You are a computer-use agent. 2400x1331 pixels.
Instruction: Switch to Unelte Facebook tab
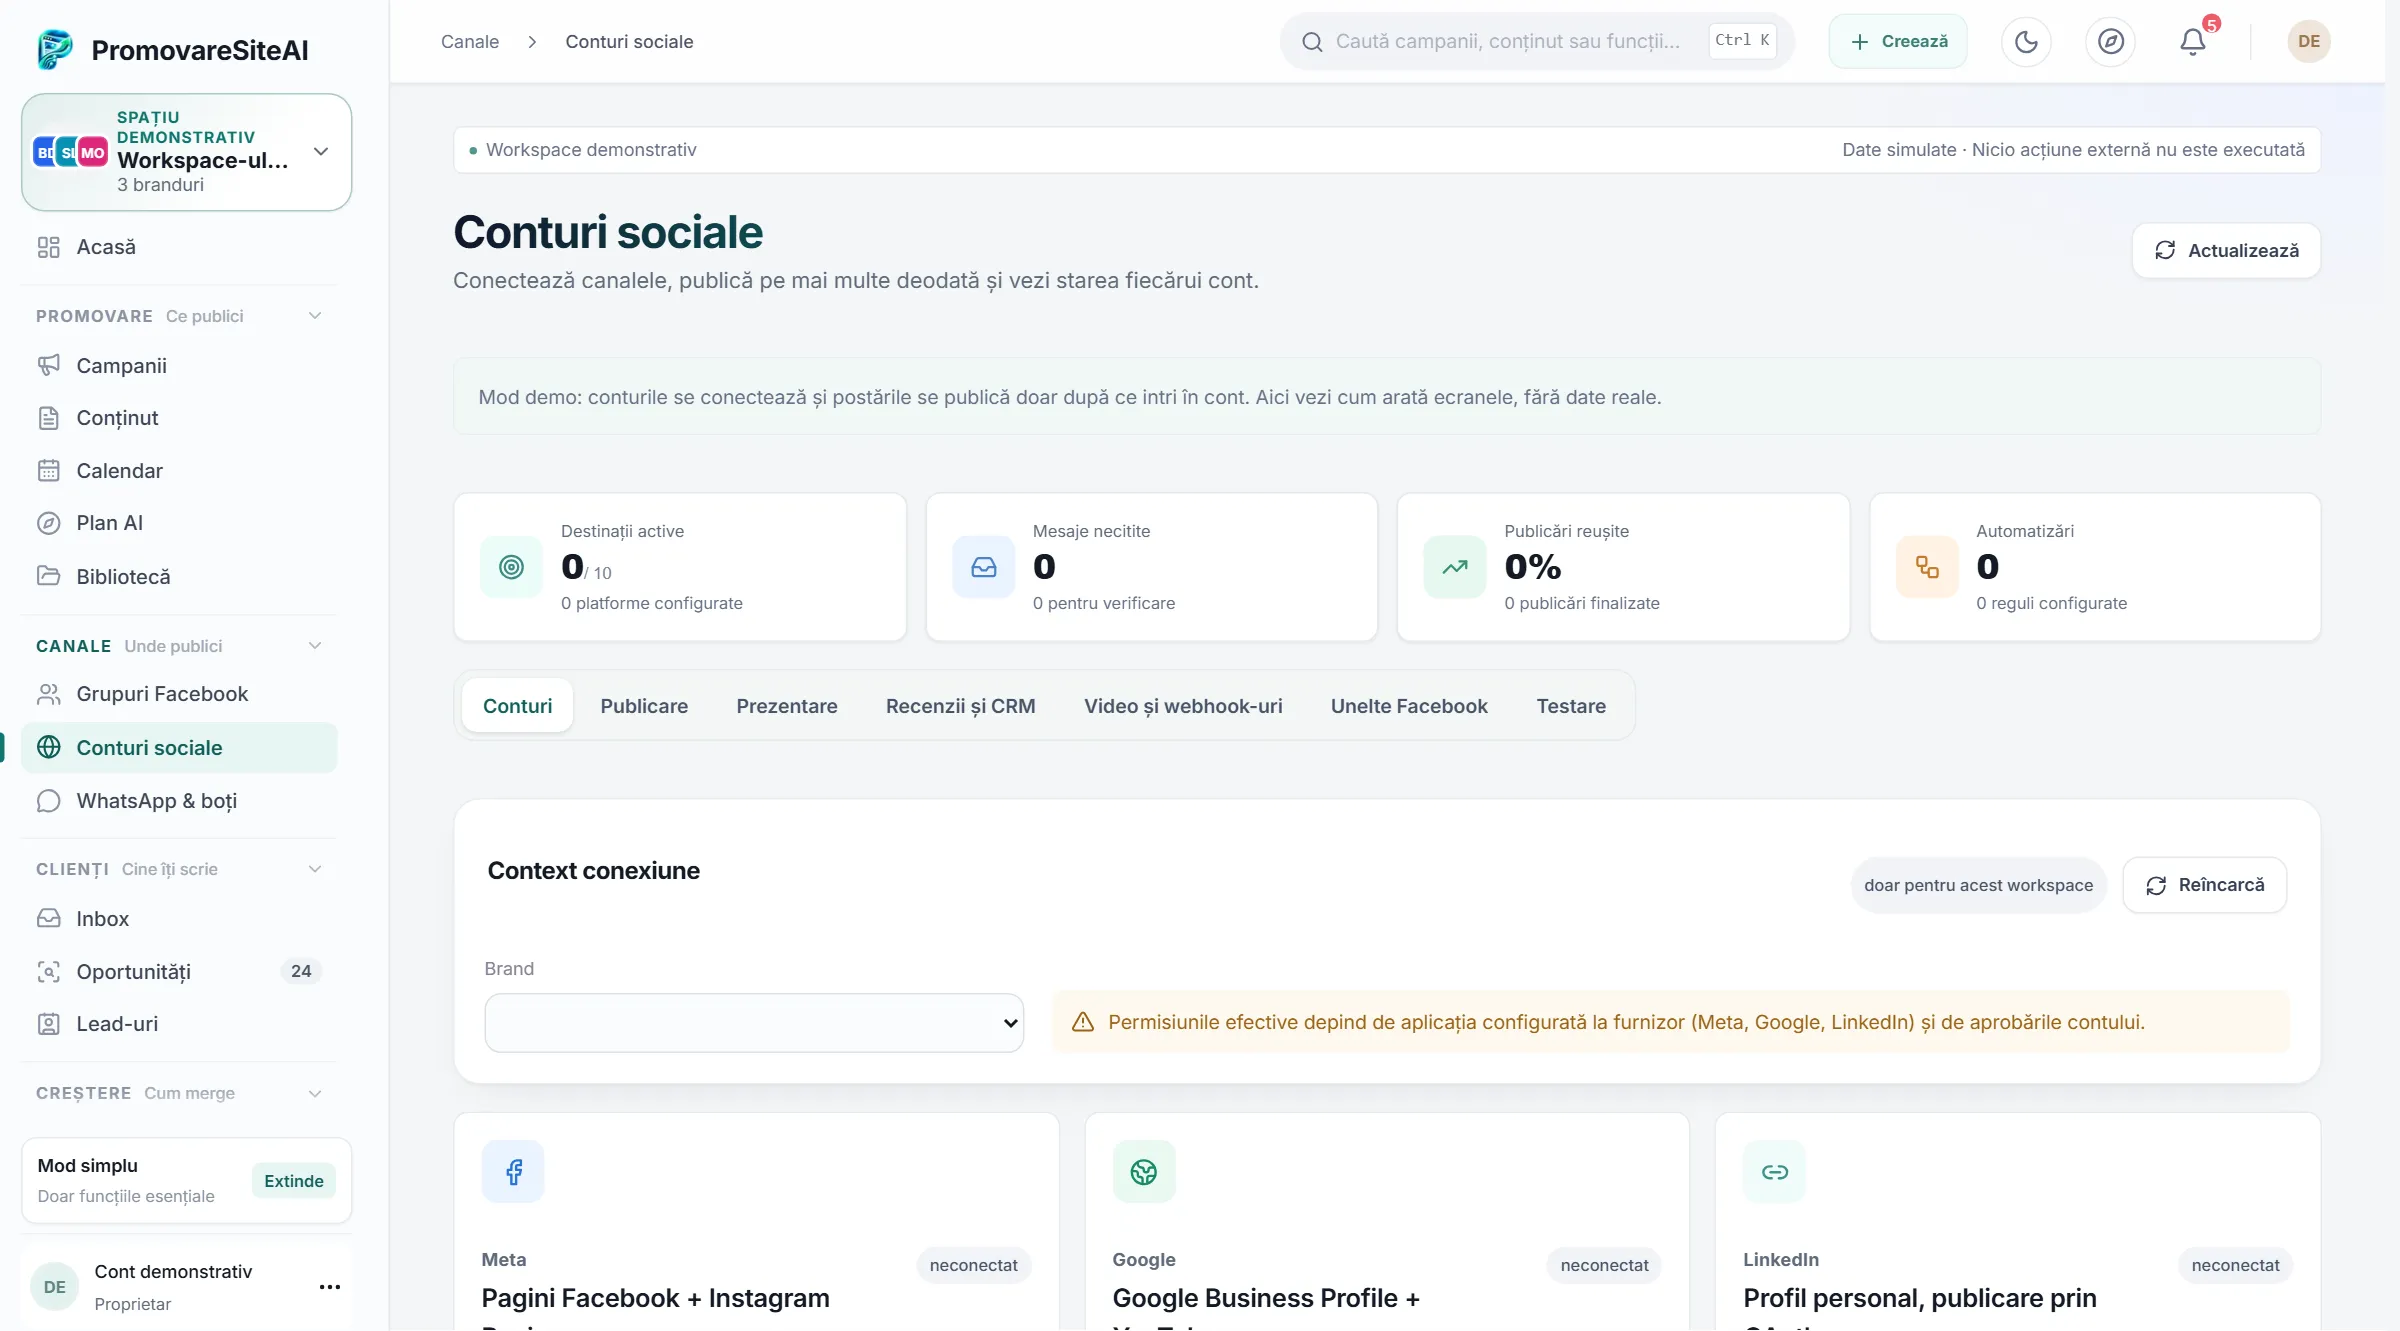coord(1409,706)
